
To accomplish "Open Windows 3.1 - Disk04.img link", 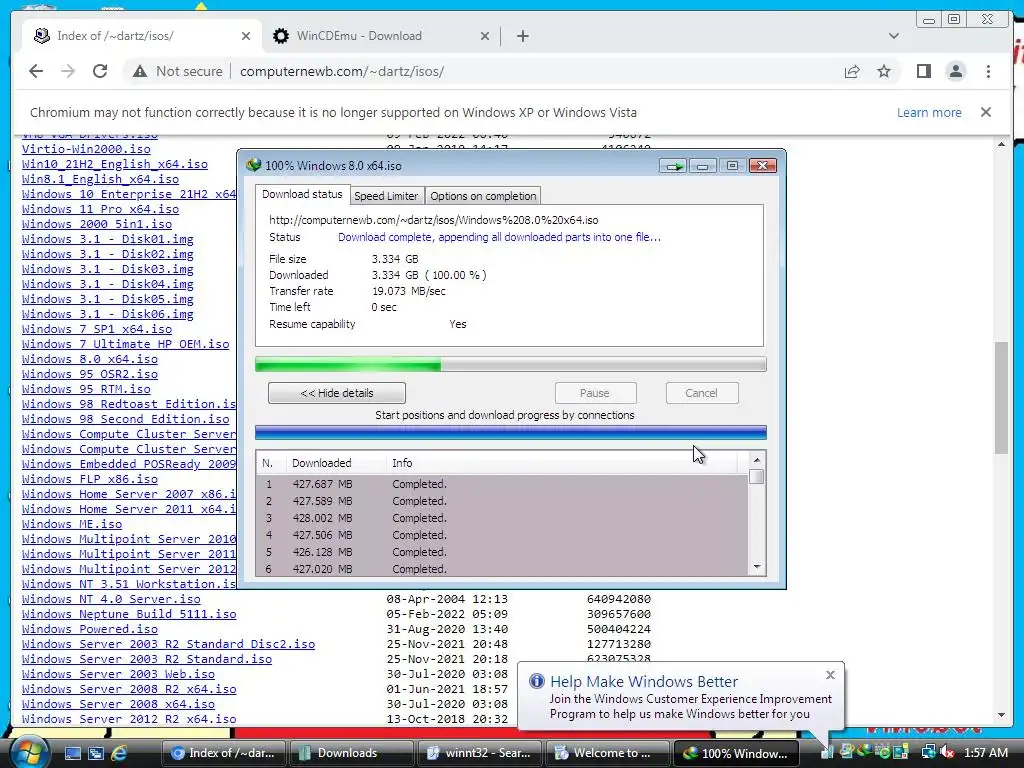I will [x=107, y=284].
